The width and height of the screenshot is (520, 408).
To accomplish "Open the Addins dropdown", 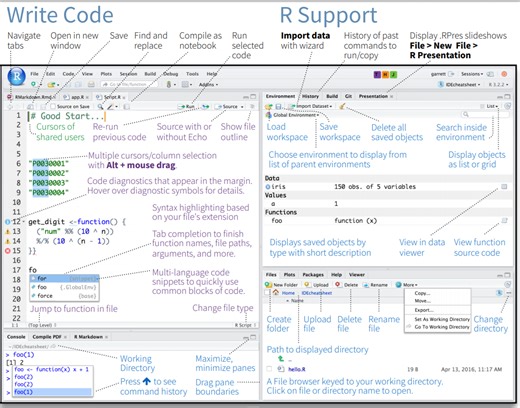I will 209,85.
